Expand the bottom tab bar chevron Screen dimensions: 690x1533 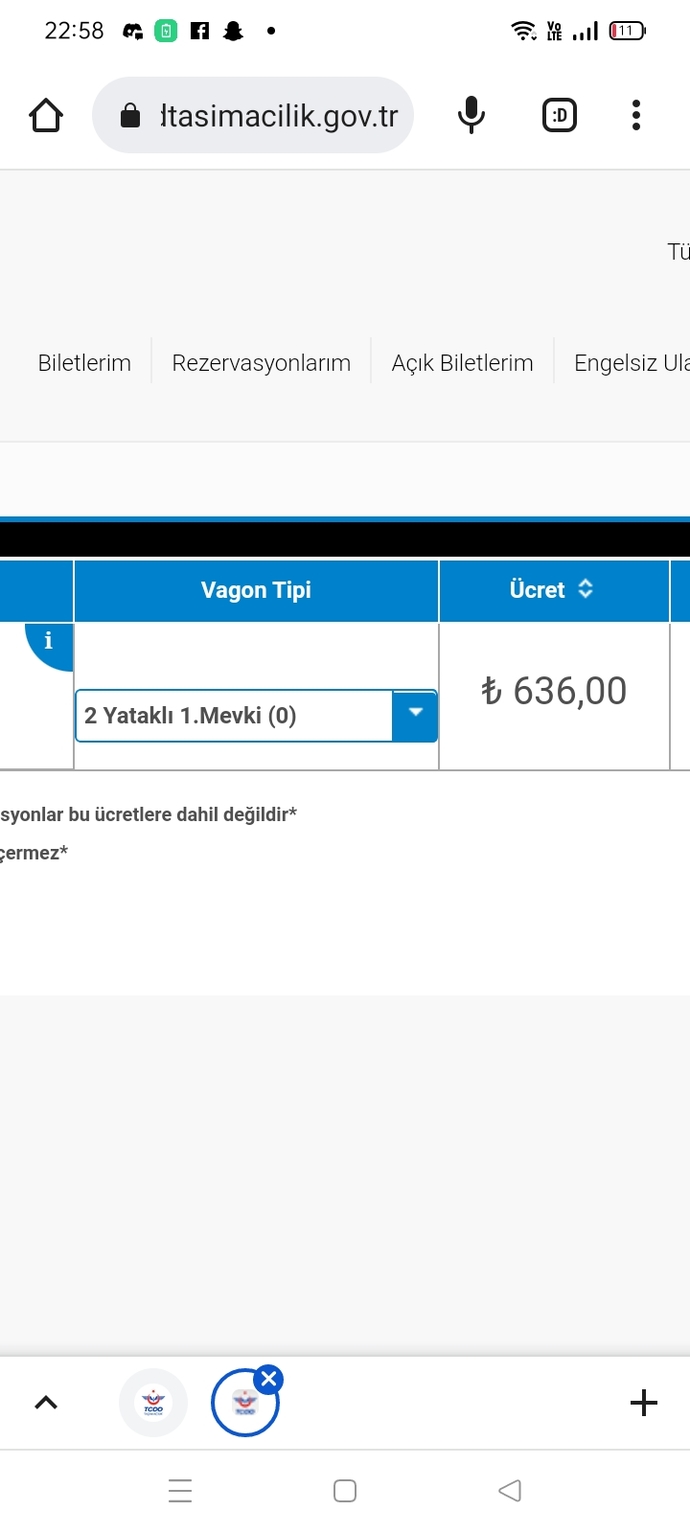pyautogui.click(x=46, y=1403)
